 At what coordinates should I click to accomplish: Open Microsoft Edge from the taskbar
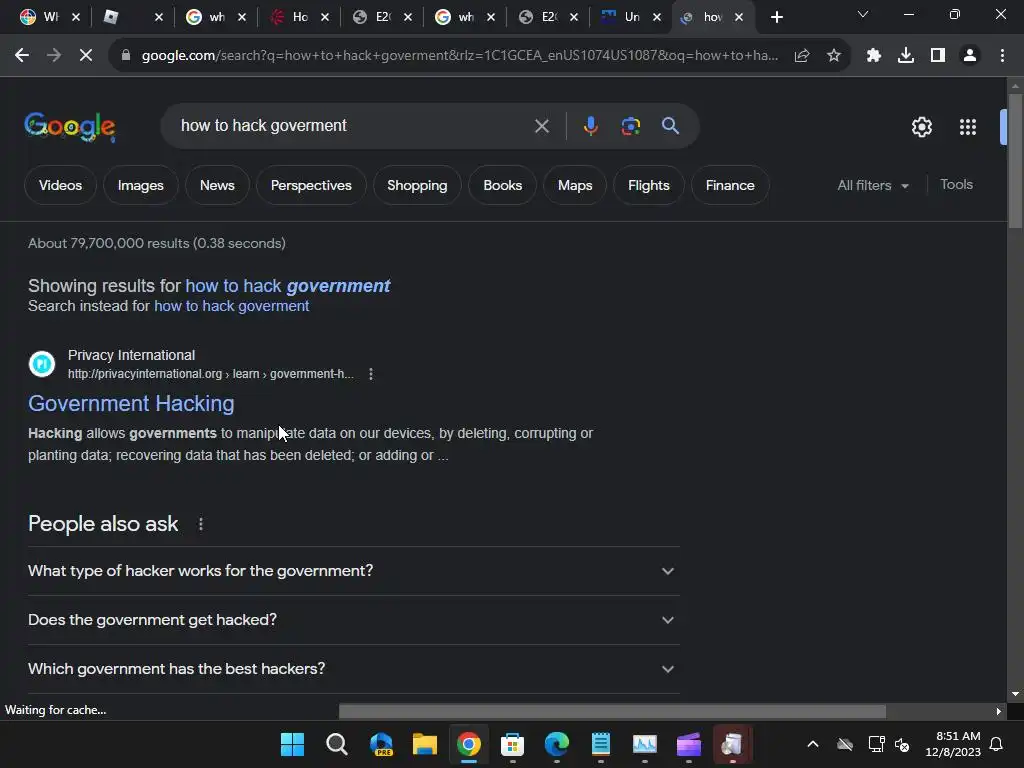(x=556, y=744)
